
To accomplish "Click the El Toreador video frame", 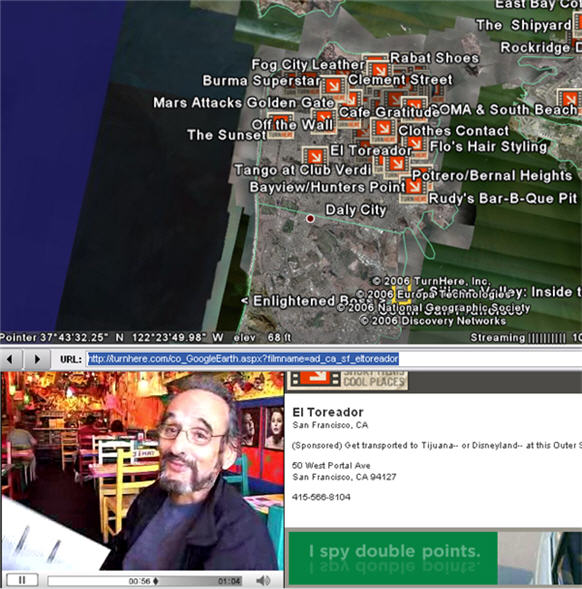I will point(142,471).
